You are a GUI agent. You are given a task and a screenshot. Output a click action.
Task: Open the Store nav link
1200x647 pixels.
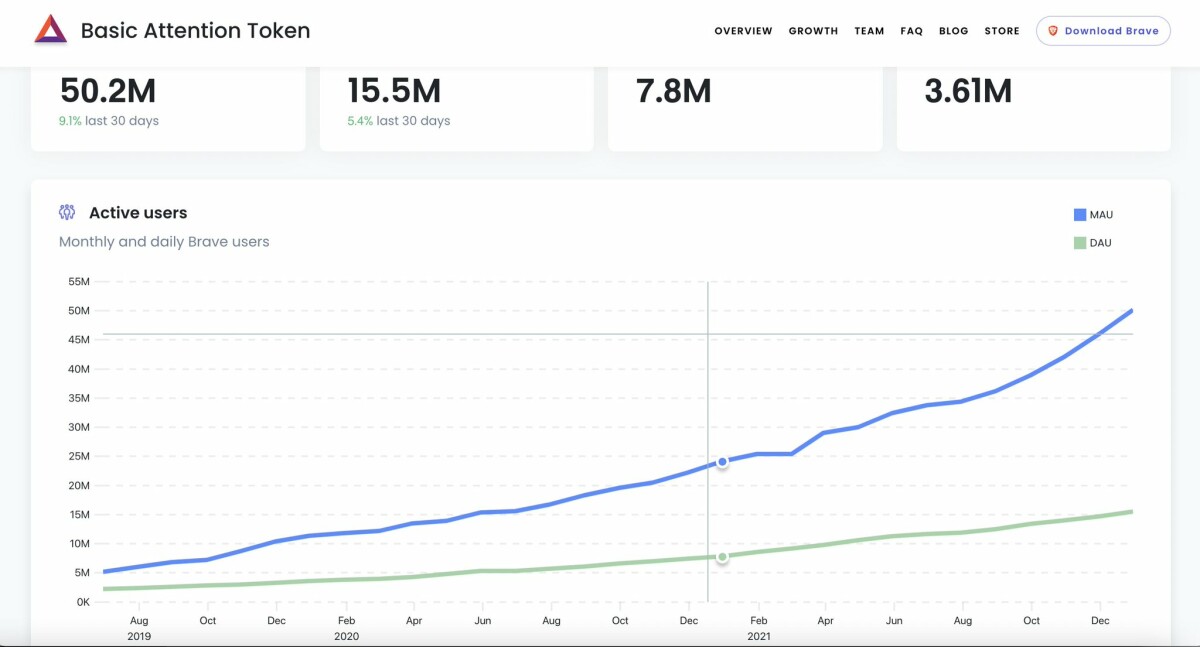(x=1001, y=31)
